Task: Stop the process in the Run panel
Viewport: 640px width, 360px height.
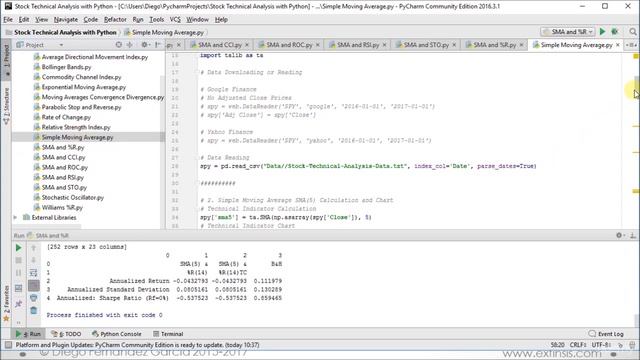Action: point(18,260)
